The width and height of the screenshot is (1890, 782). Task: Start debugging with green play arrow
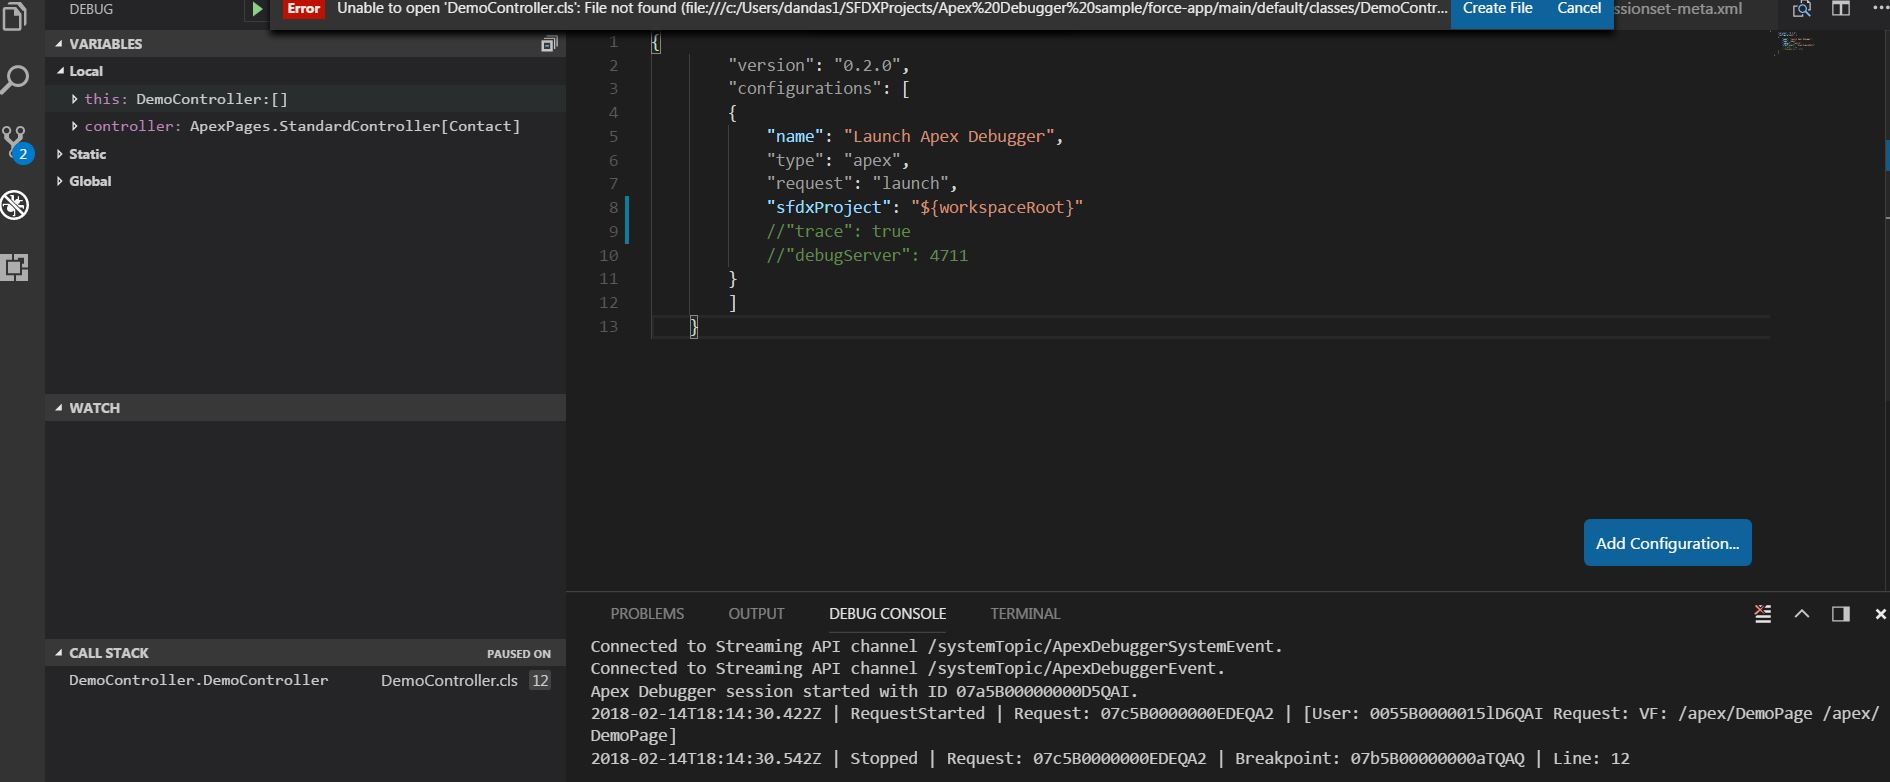pyautogui.click(x=257, y=9)
